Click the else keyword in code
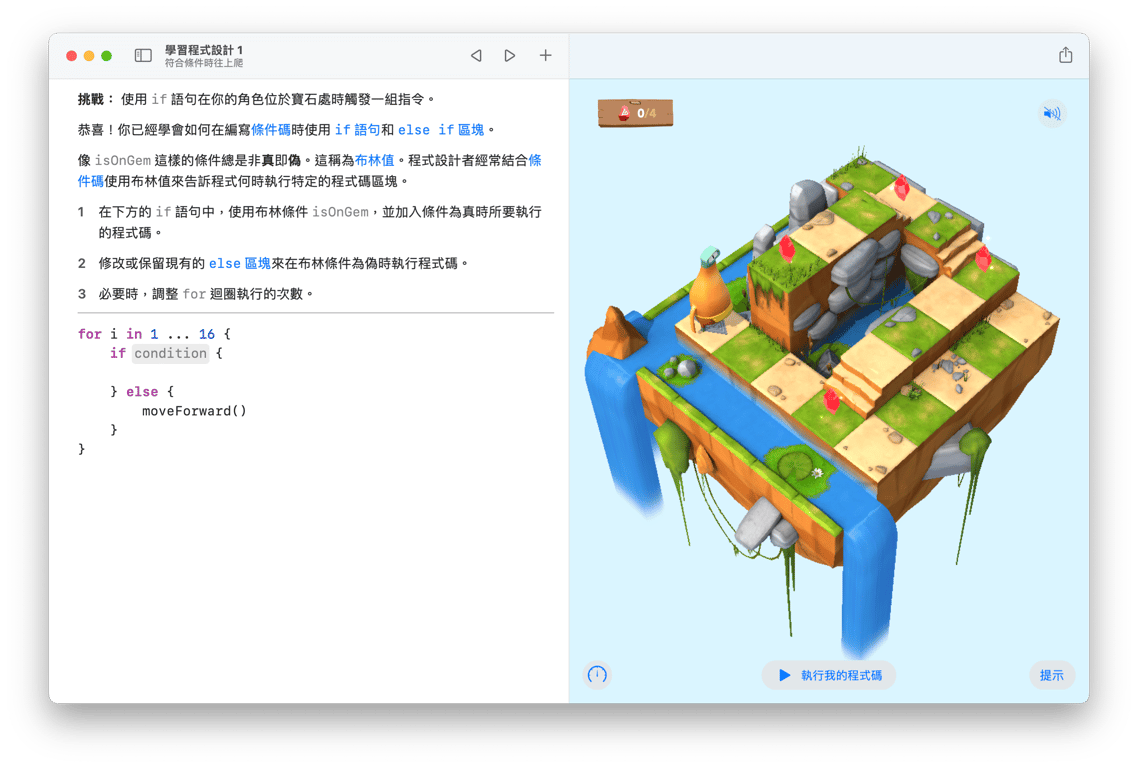The image size is (1138, 768). 142,392
